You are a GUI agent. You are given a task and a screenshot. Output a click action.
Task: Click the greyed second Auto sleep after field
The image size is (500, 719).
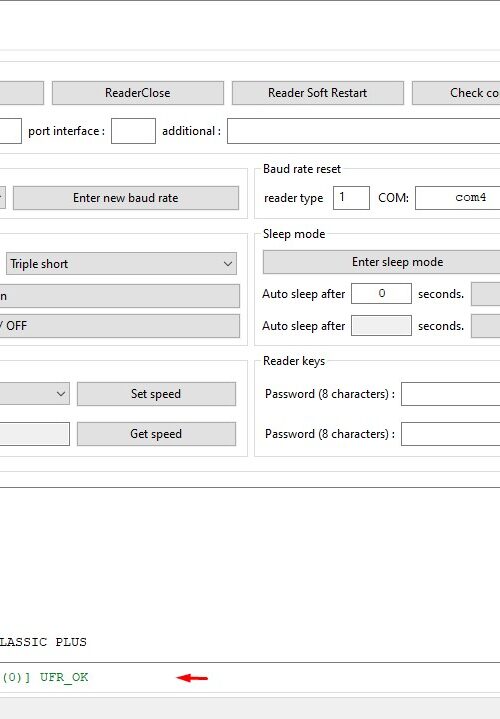(381, 326)
